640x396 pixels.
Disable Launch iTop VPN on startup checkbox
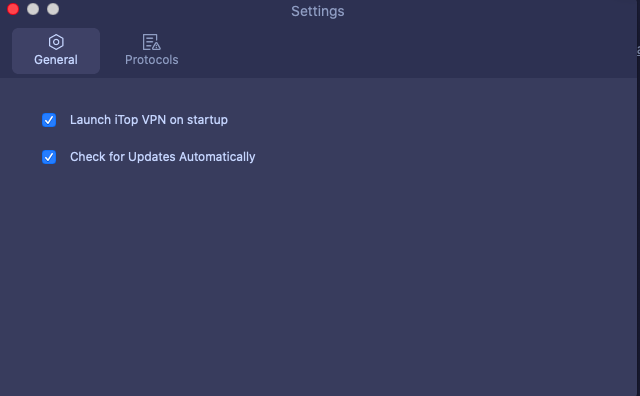tap(49, 120)
